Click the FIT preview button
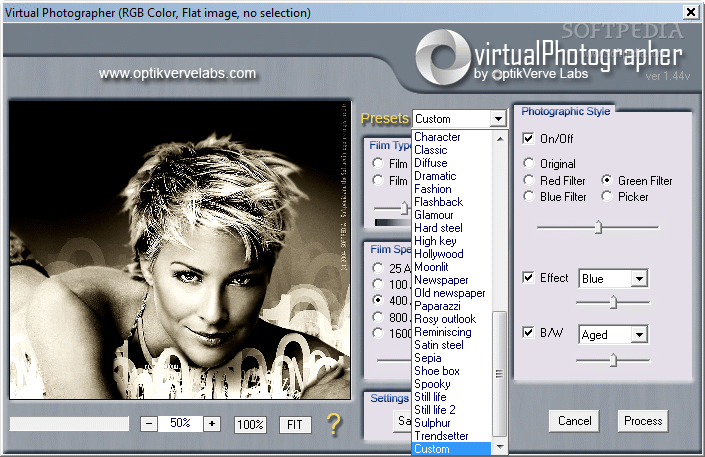This screenshot has width=705, height=457. [295, 425]
